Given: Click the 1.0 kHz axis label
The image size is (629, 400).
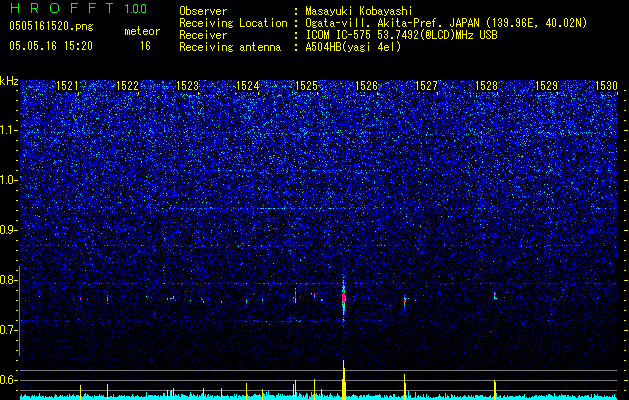Looking at the screenshot, I should (8, 180).
